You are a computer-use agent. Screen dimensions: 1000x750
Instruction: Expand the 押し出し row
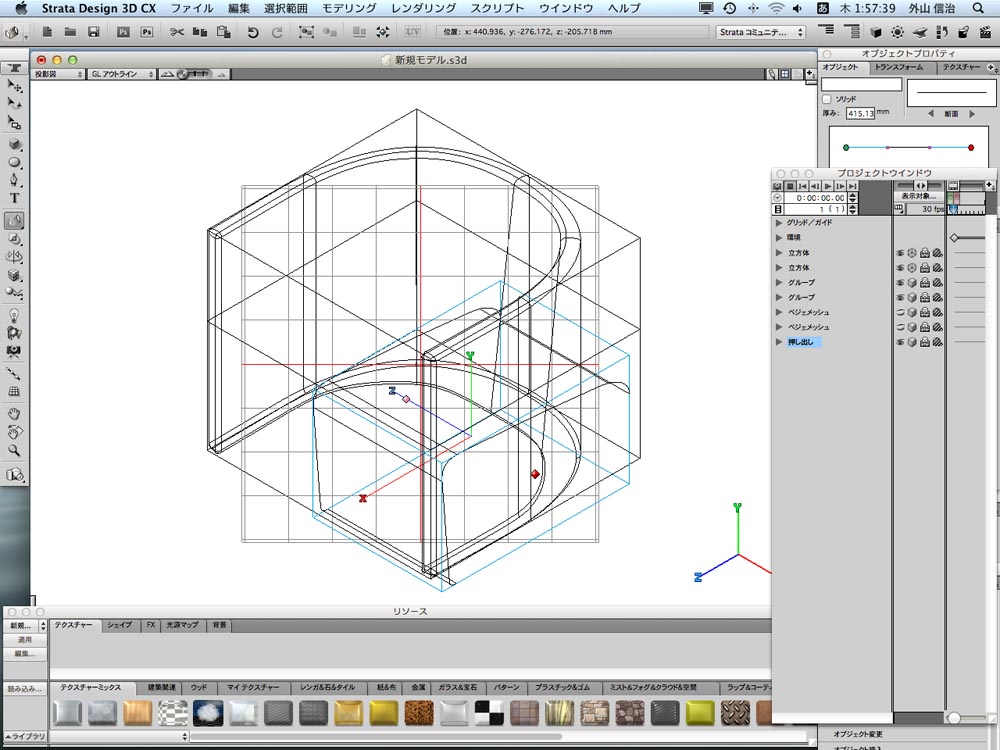coord(779,342)
